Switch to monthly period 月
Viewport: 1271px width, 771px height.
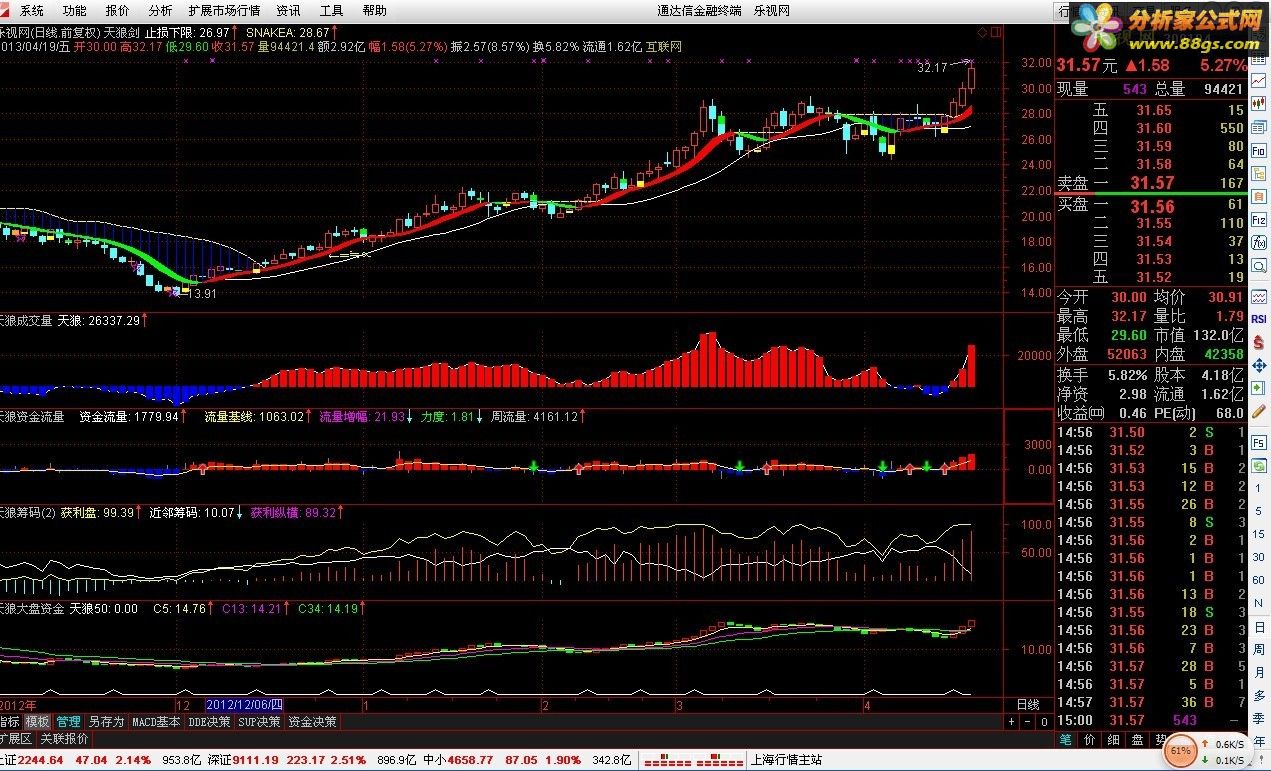(x=1259, y=673)
